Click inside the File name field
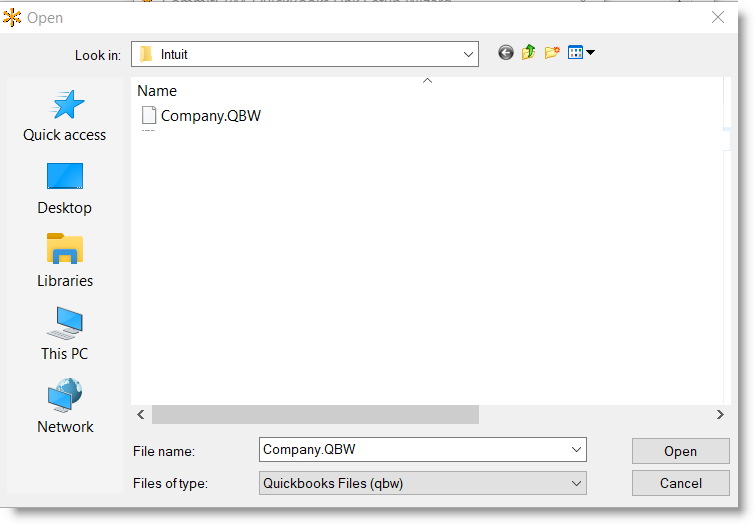Screen dimensions: 754x524 click(x=410, y=450)
